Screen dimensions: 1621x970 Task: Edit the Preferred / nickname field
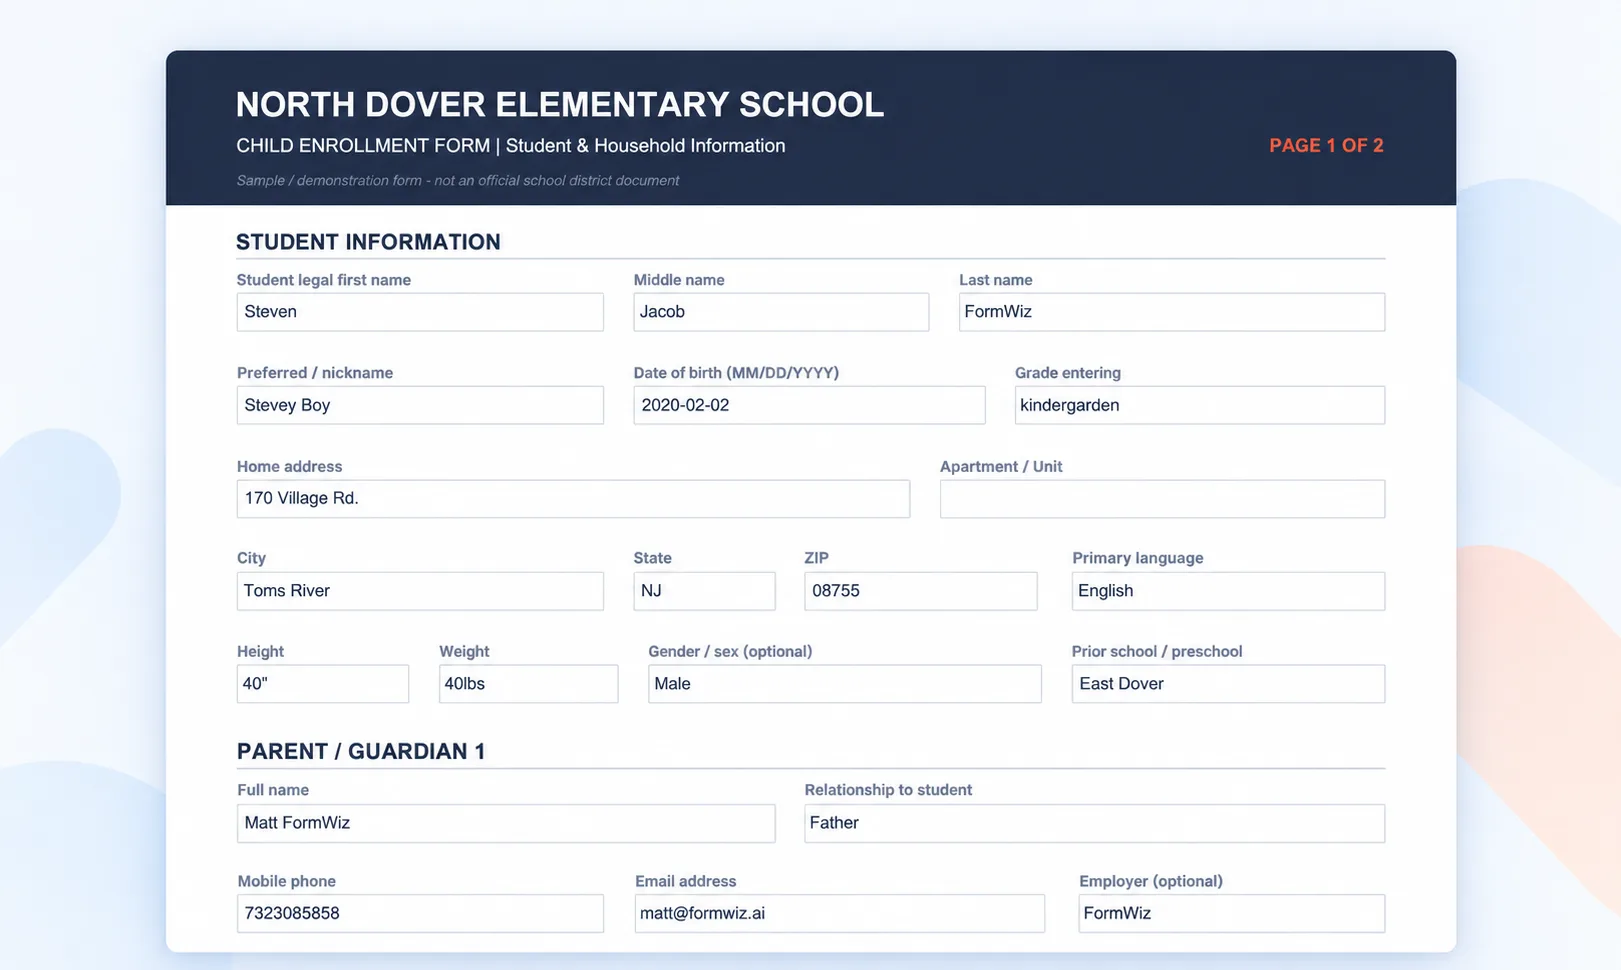point(420,405)
